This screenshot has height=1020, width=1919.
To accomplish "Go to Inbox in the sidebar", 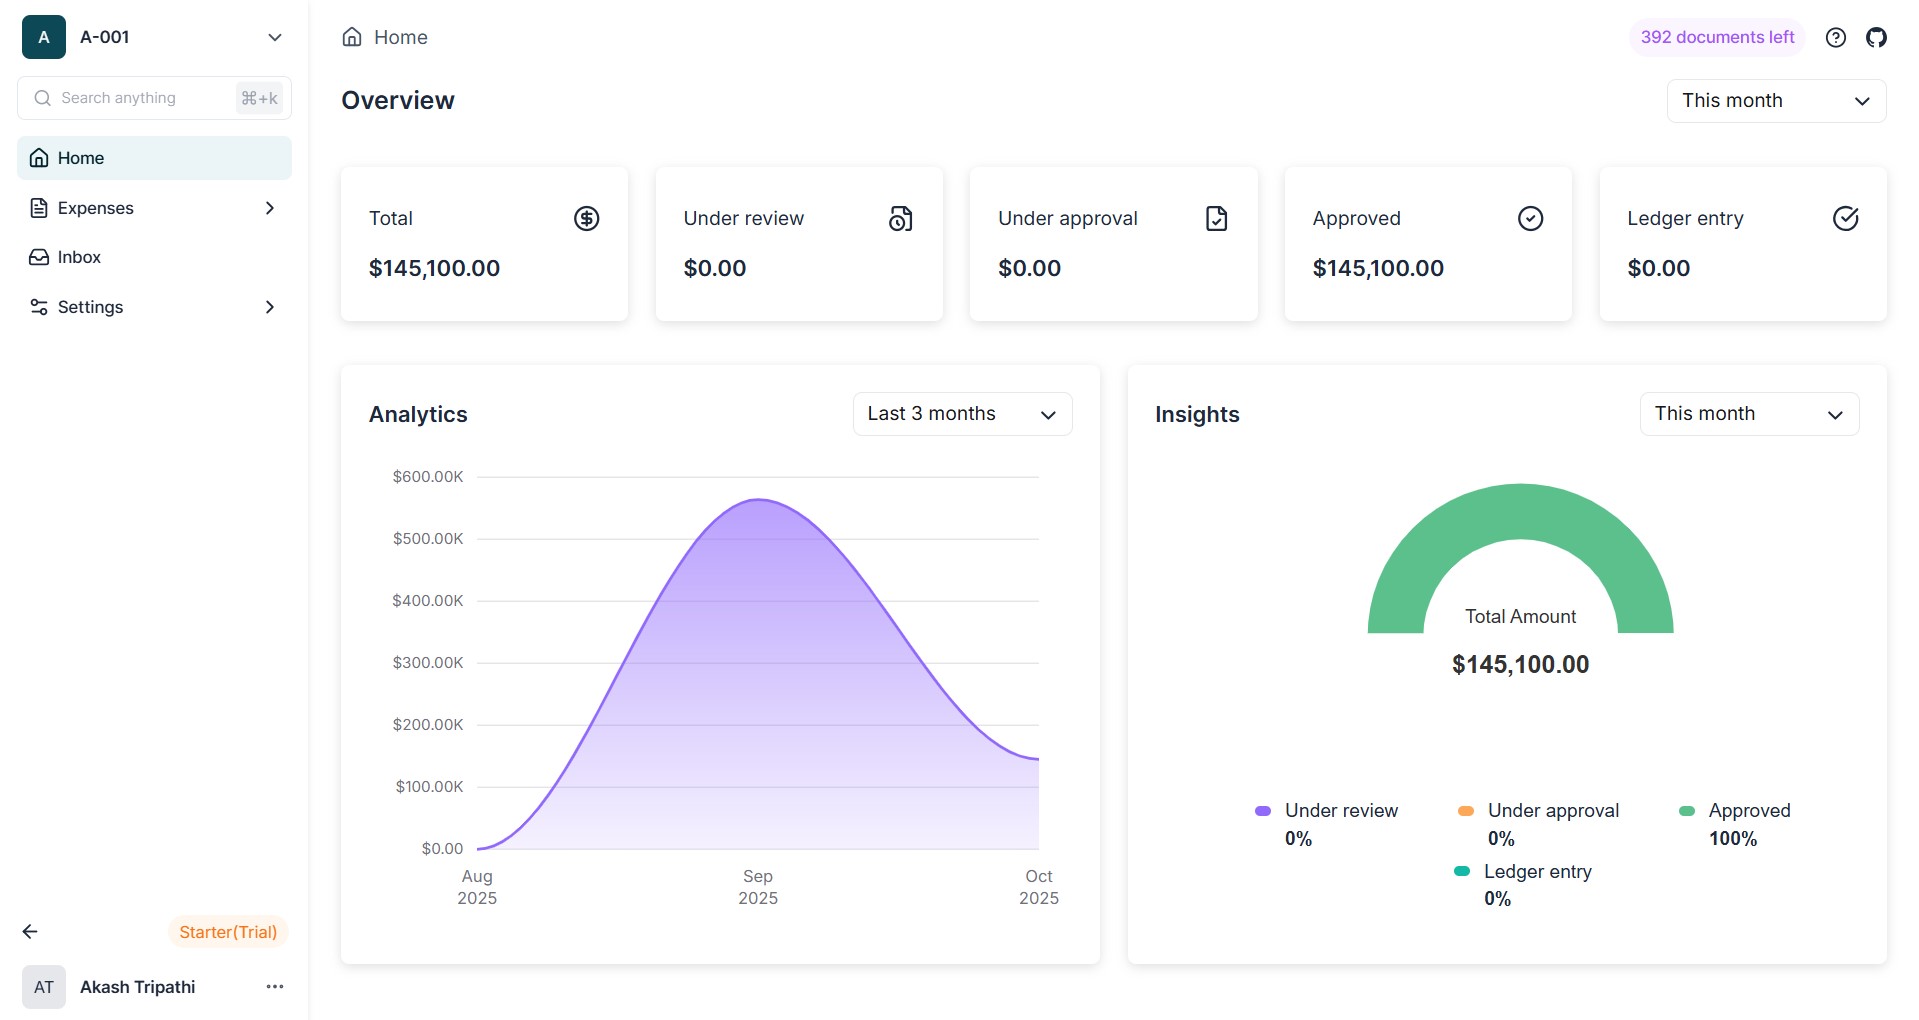I will point(80,257).
